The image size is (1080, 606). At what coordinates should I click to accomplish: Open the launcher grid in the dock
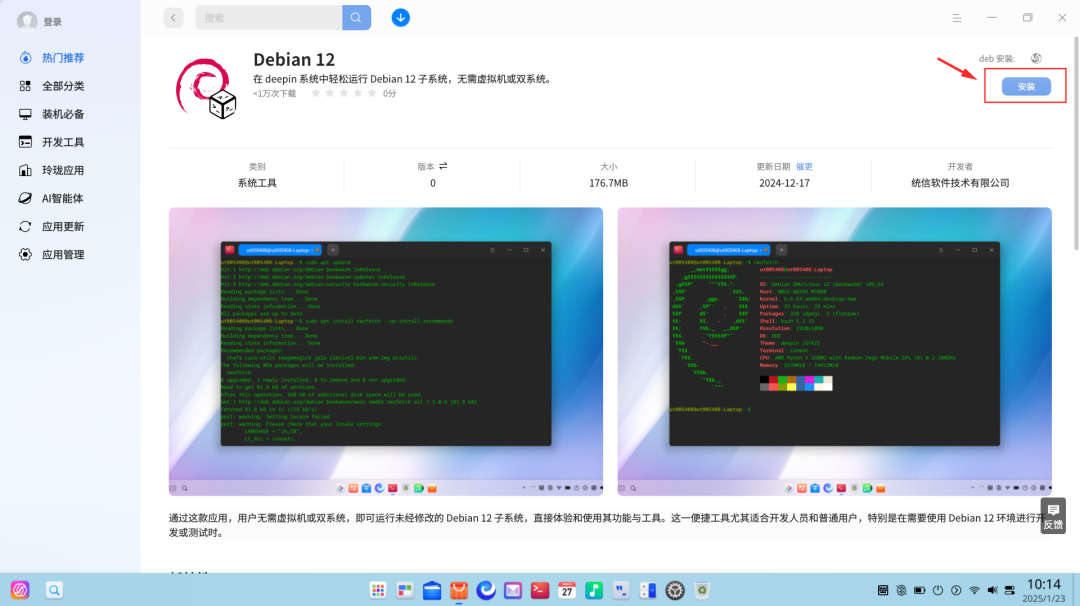[x=378, y=590]
